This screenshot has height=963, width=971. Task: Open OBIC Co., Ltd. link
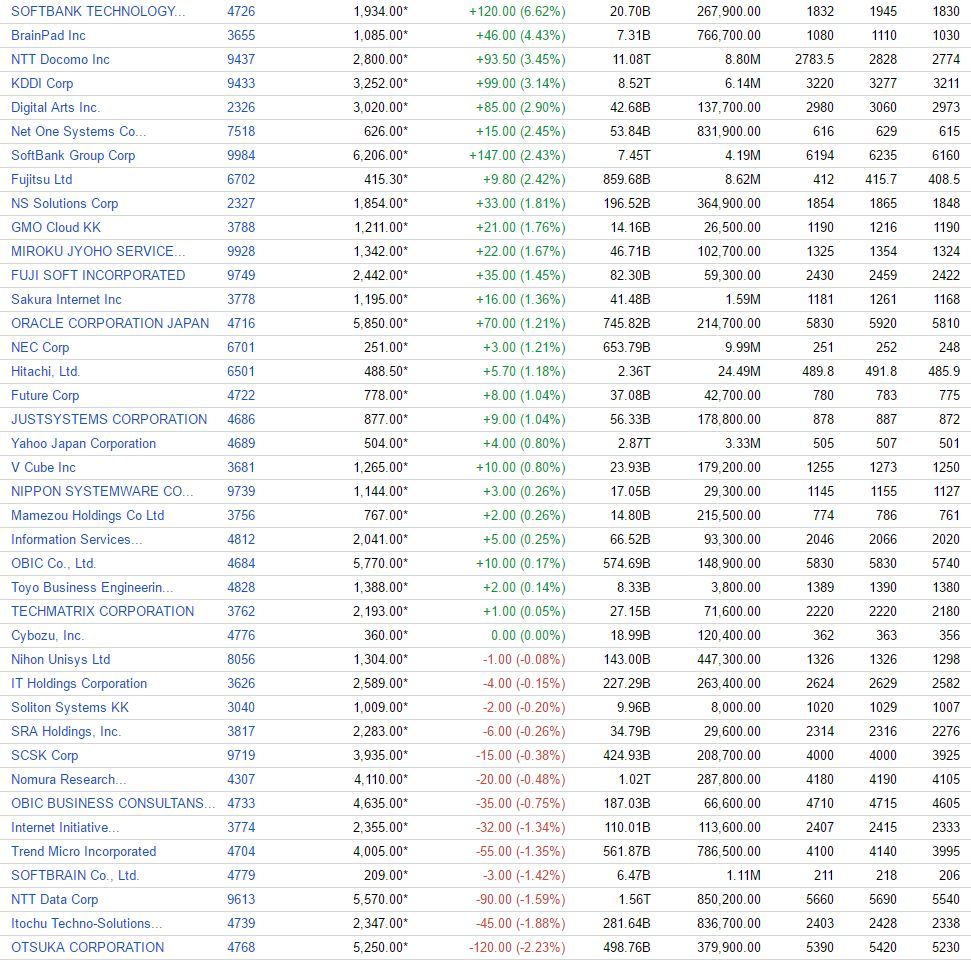click(x=53, y=564)
